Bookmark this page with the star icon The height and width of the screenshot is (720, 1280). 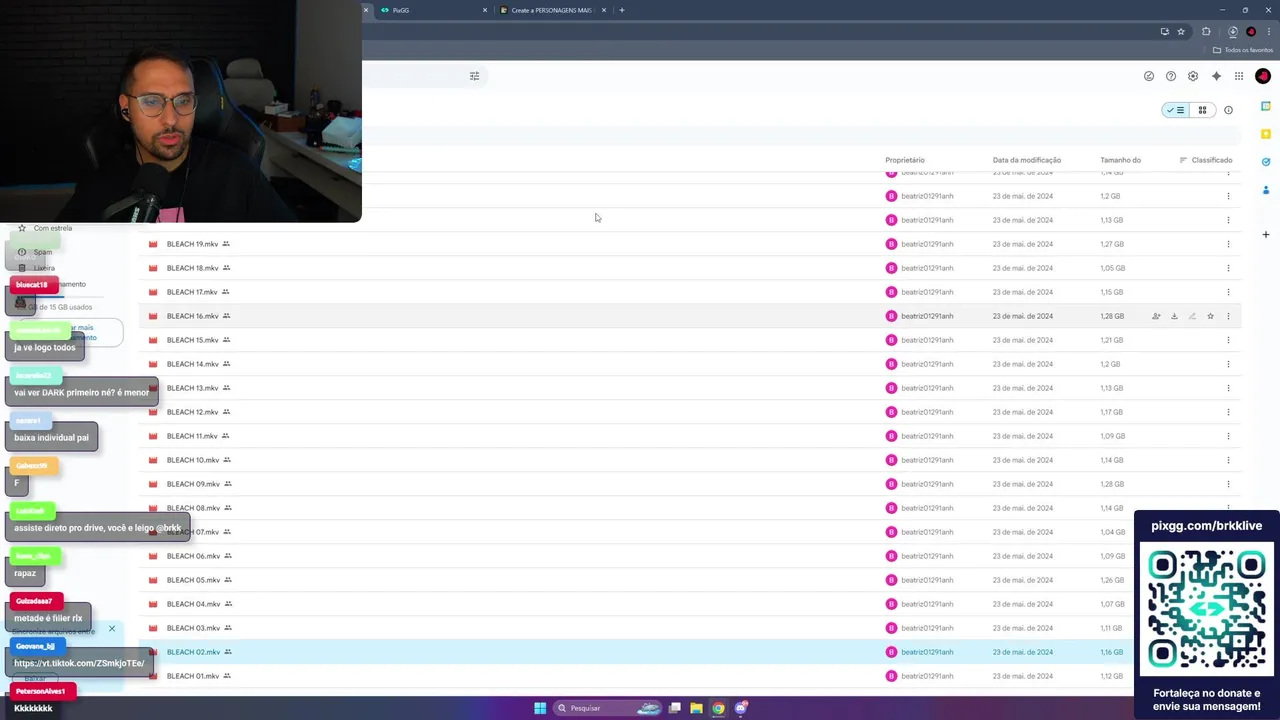pyautogui.click(x=1181, y=32)
